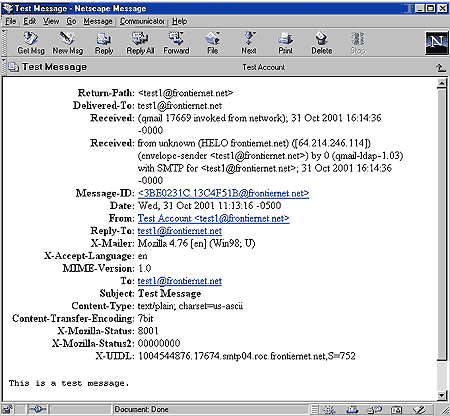Viewport: 450px width, 416px height.
Task: Click the component bar grip handle
Action: 315,410
